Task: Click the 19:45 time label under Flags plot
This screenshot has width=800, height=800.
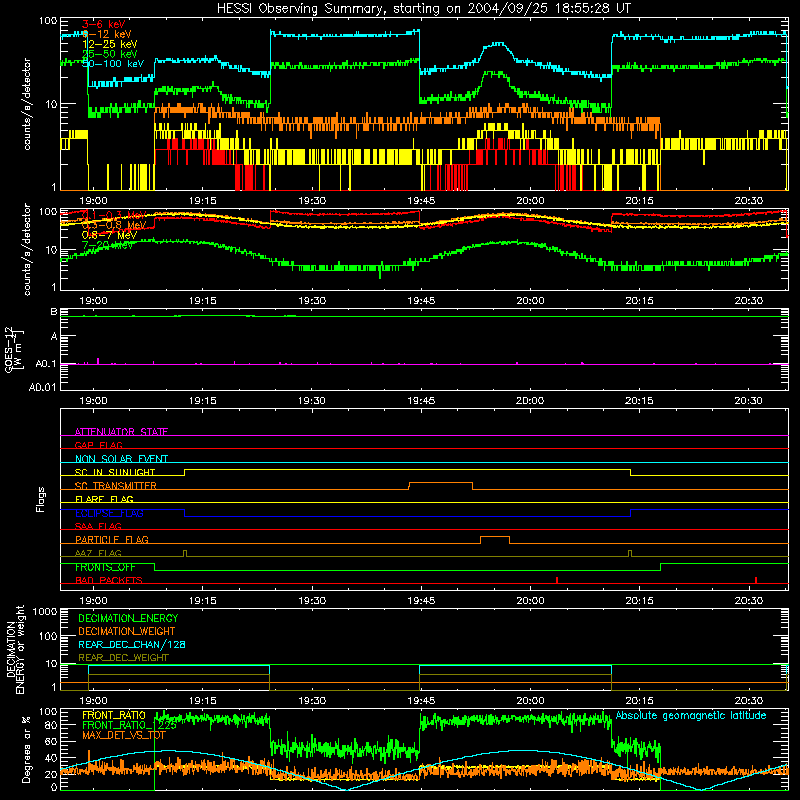Action: point(421,601)
